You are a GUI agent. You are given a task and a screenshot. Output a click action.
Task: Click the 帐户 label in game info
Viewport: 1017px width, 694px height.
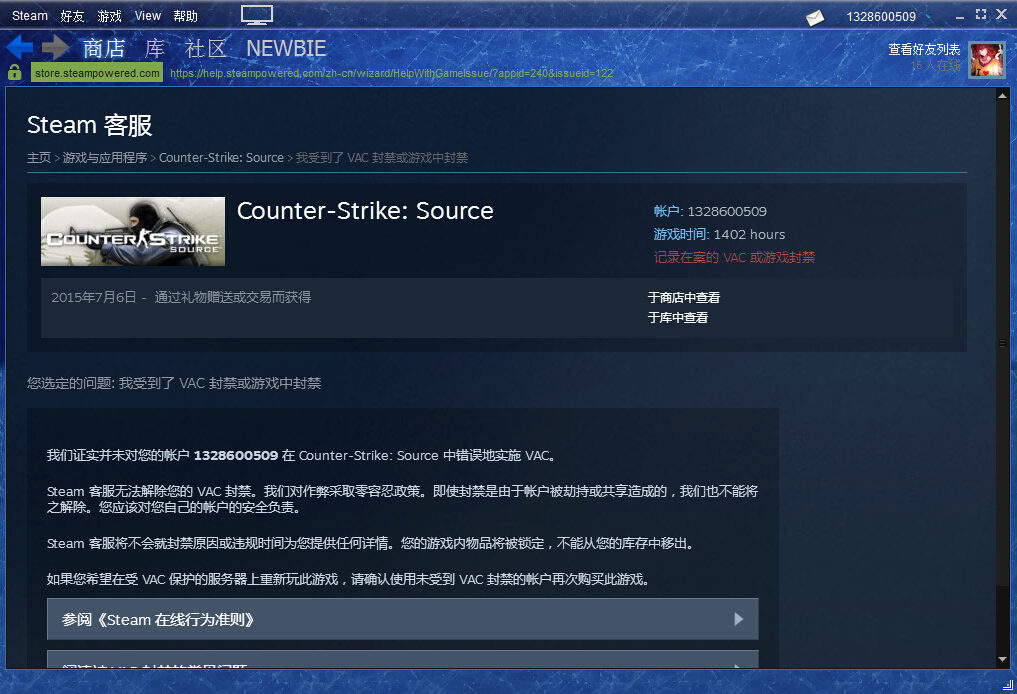667,211
